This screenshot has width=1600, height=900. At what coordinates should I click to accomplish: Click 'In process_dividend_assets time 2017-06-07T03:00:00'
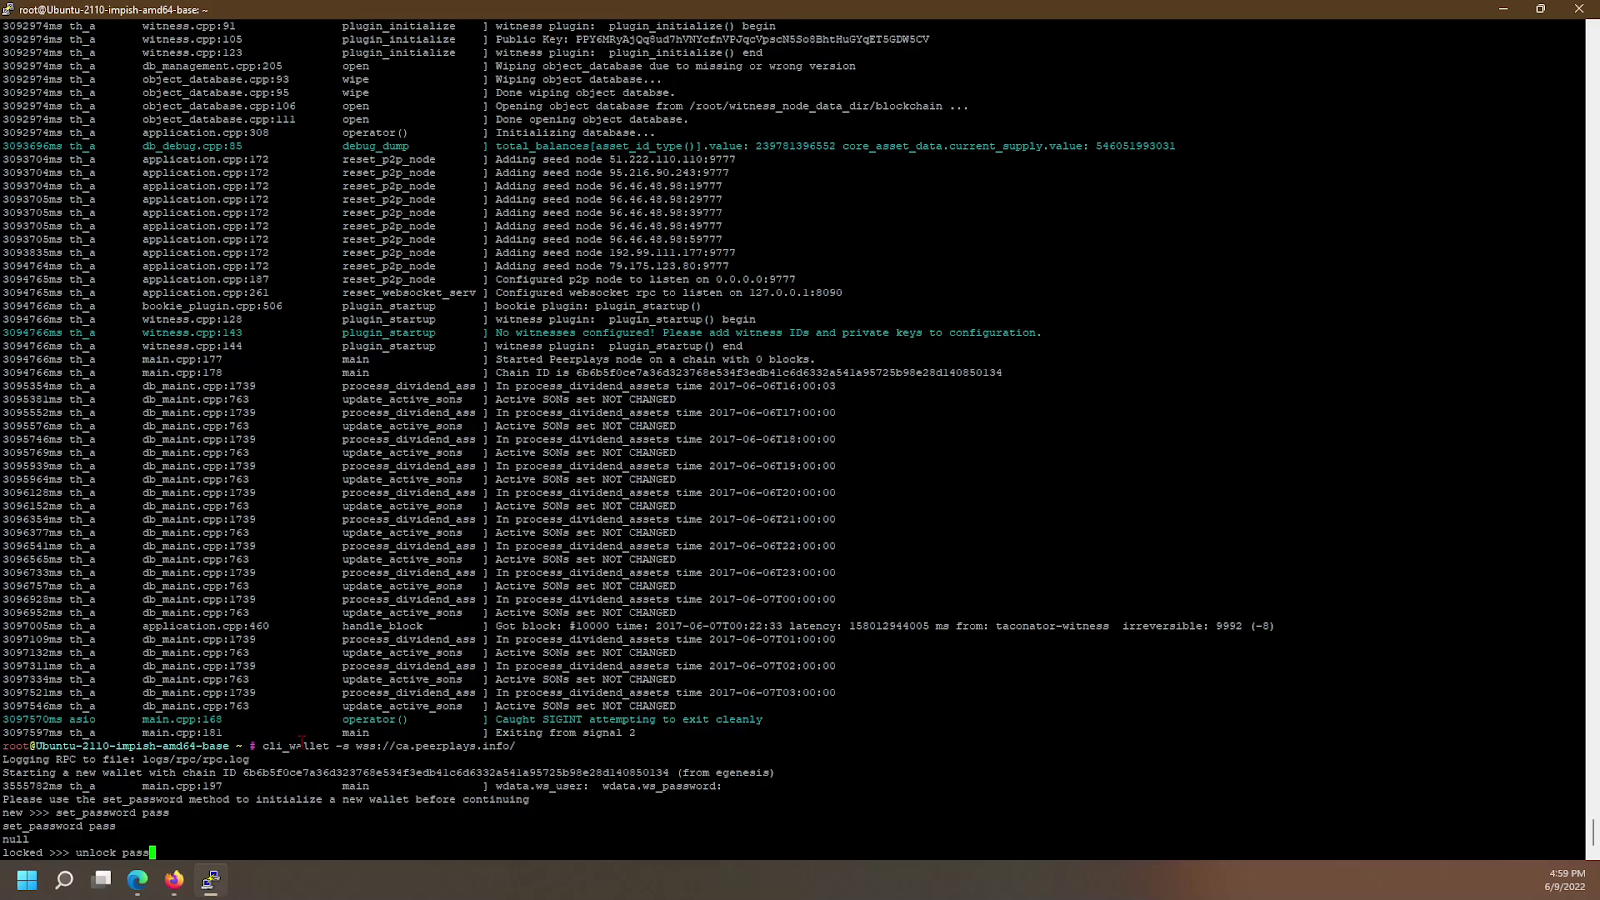pyautogui.click(x=665, y=693)
